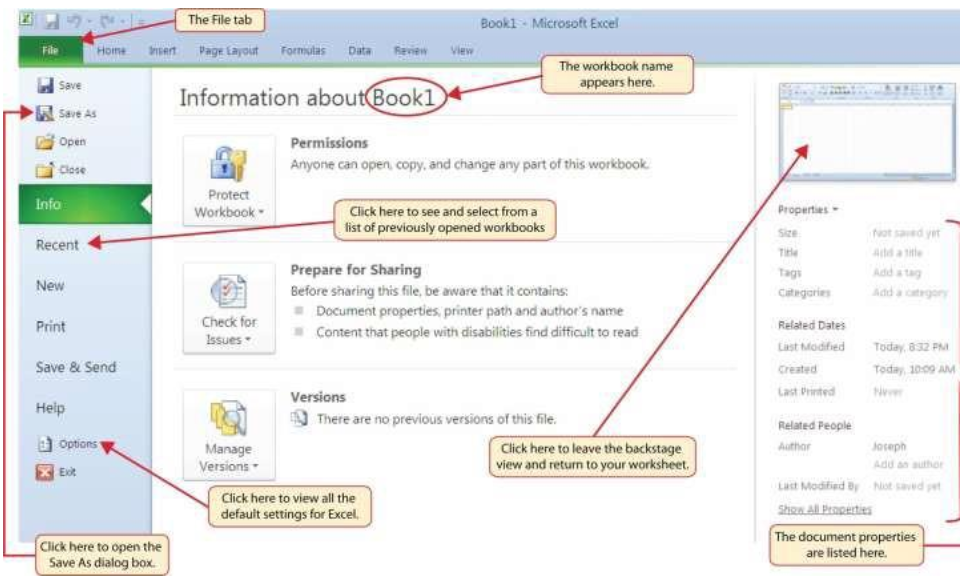Click the Size value 'Not saved yet'

click(906, 233)
